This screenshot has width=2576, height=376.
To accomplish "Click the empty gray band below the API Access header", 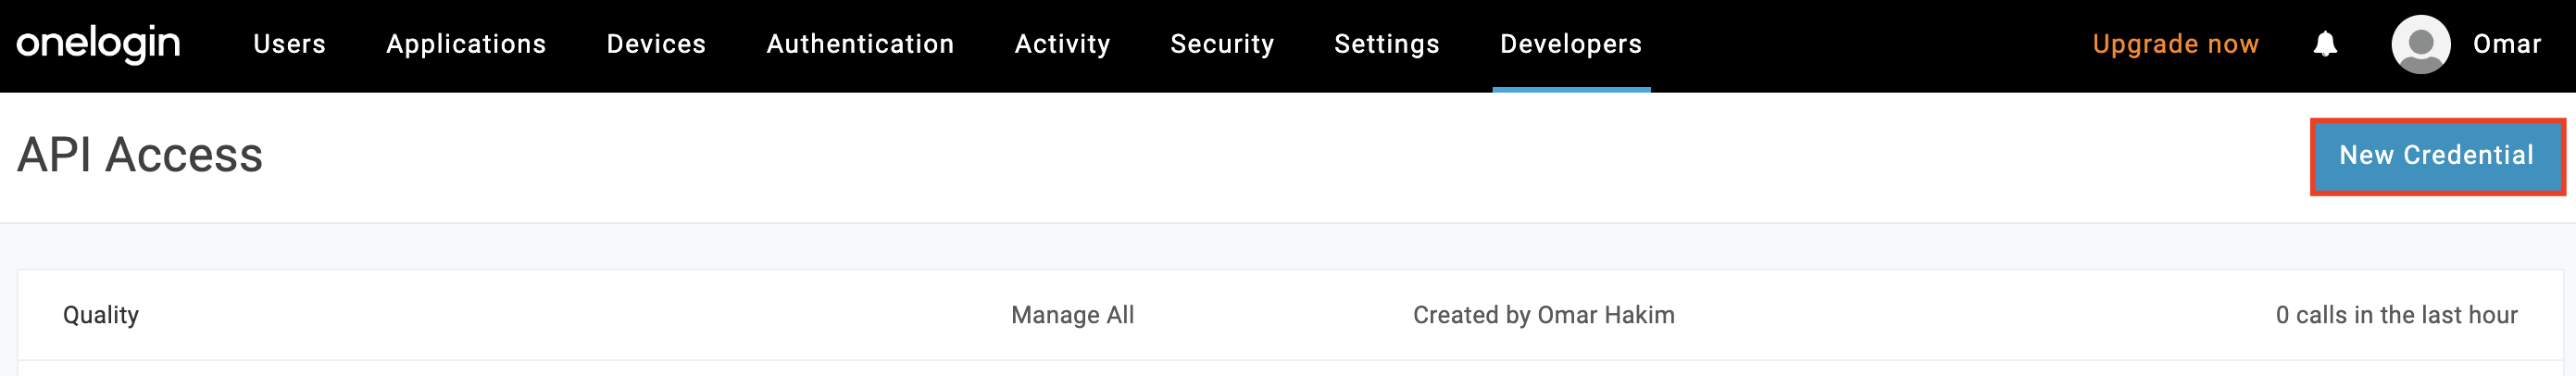I will [1288, 246].
